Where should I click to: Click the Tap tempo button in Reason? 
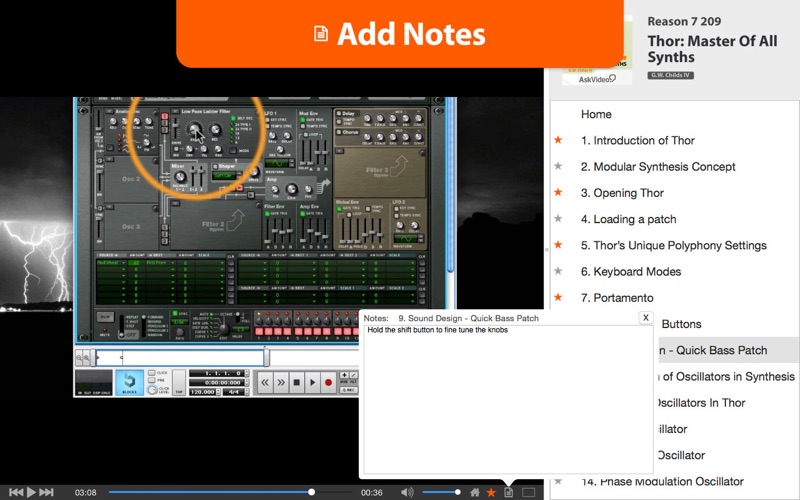coord(179,383)
